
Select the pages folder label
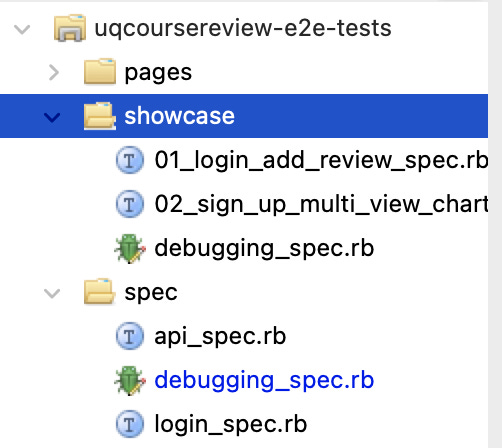(x=158, y=73)
